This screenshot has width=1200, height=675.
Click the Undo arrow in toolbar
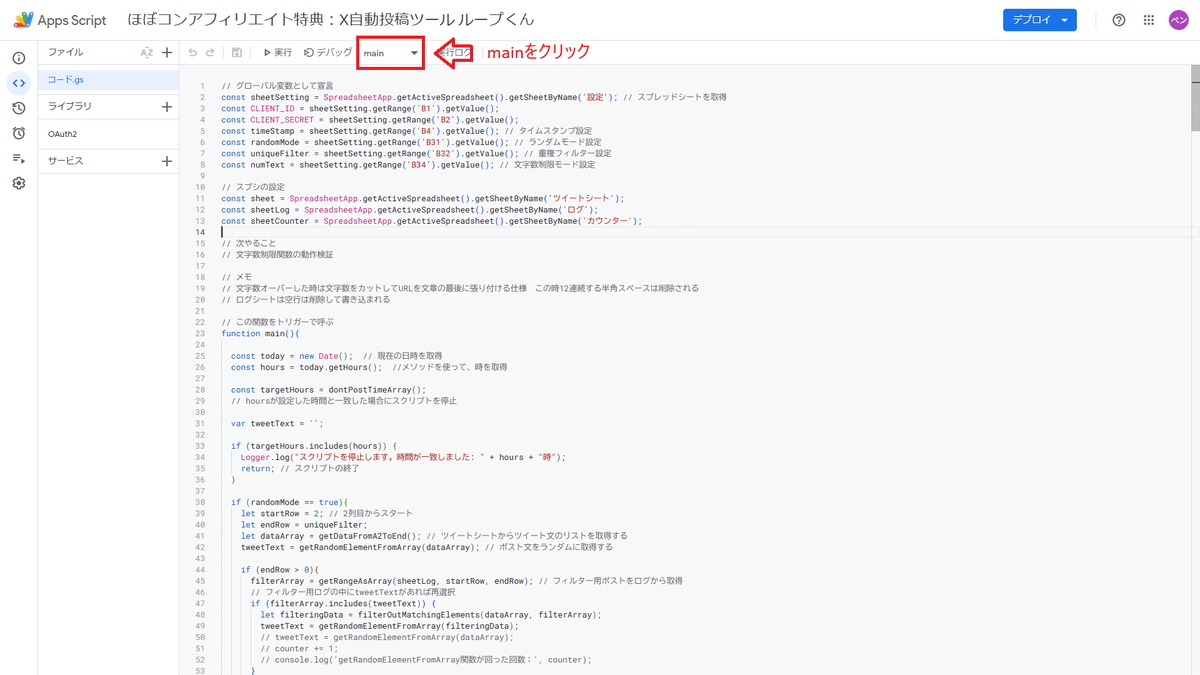click(x=193, y=53)
